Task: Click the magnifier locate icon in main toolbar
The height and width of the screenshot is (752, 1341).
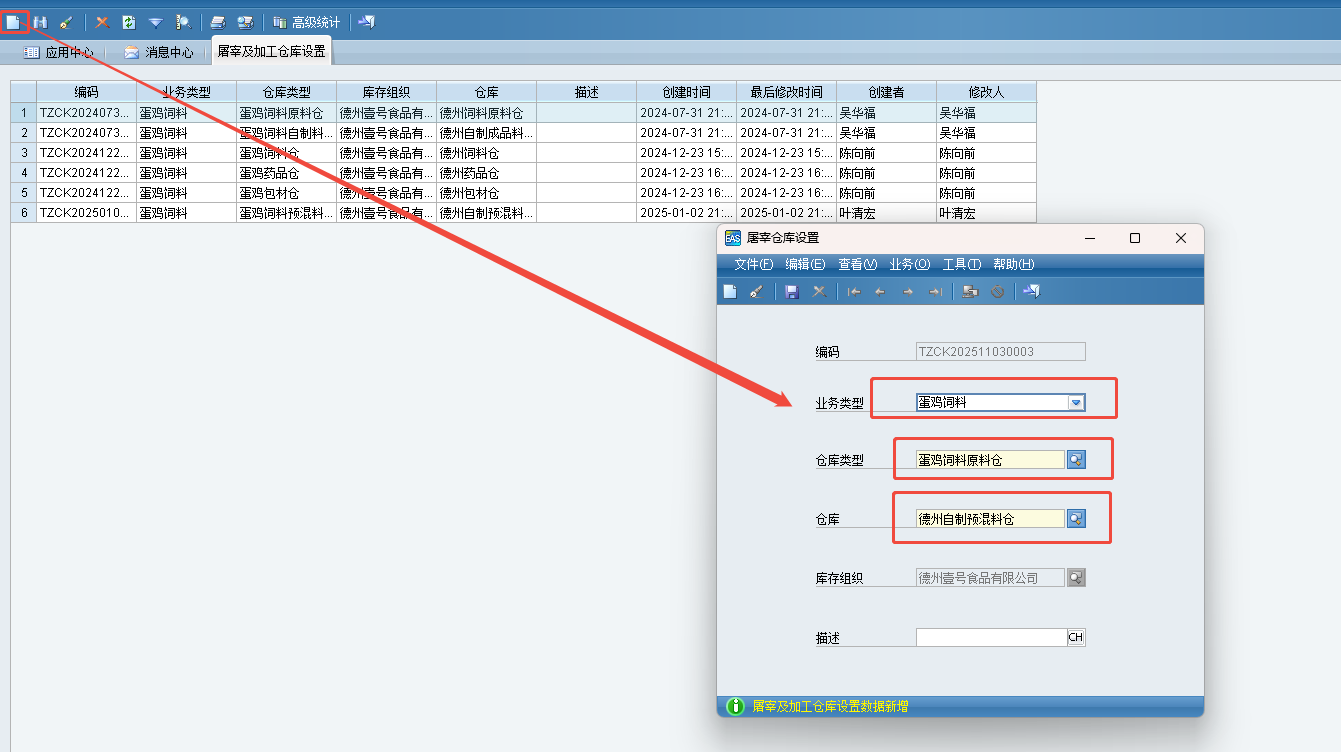Action: click(184, 22)
